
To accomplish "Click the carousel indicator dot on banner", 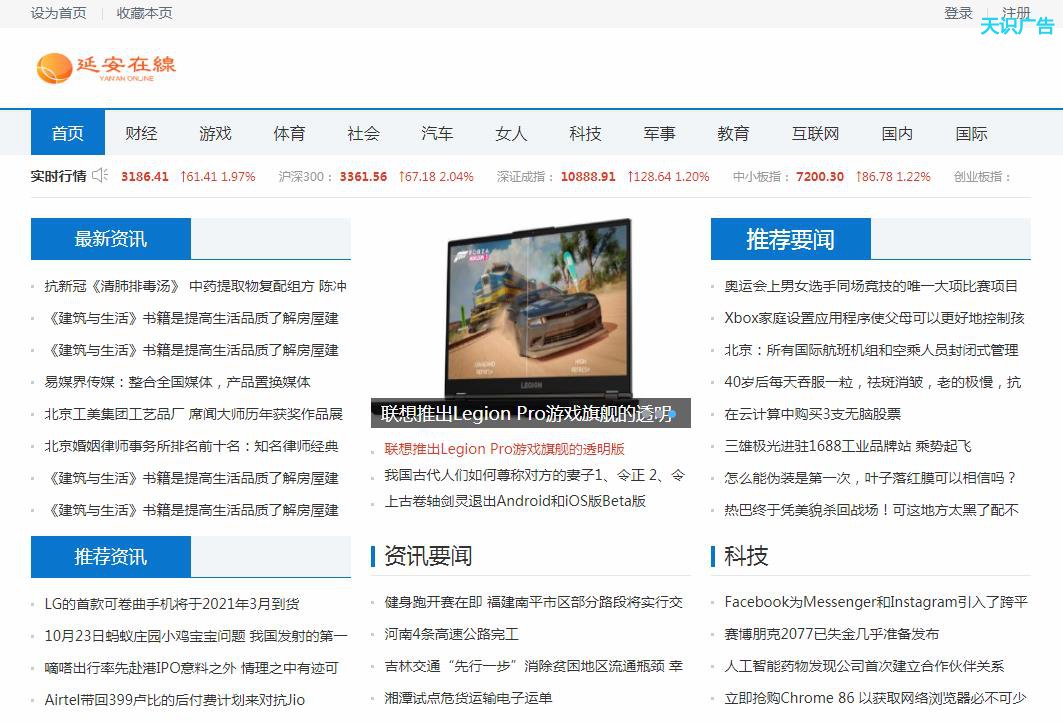I will click(x=672, y=413).
